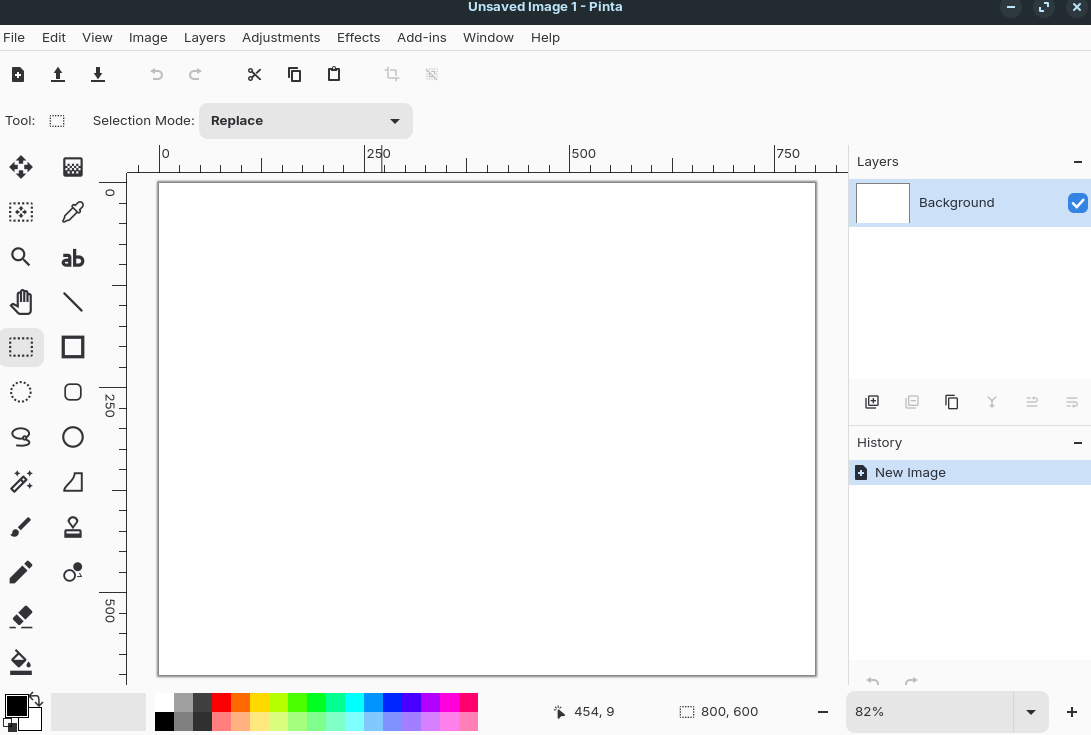Pick the red swatch in palette
The image size is (1091, 735).
point(221,703)
